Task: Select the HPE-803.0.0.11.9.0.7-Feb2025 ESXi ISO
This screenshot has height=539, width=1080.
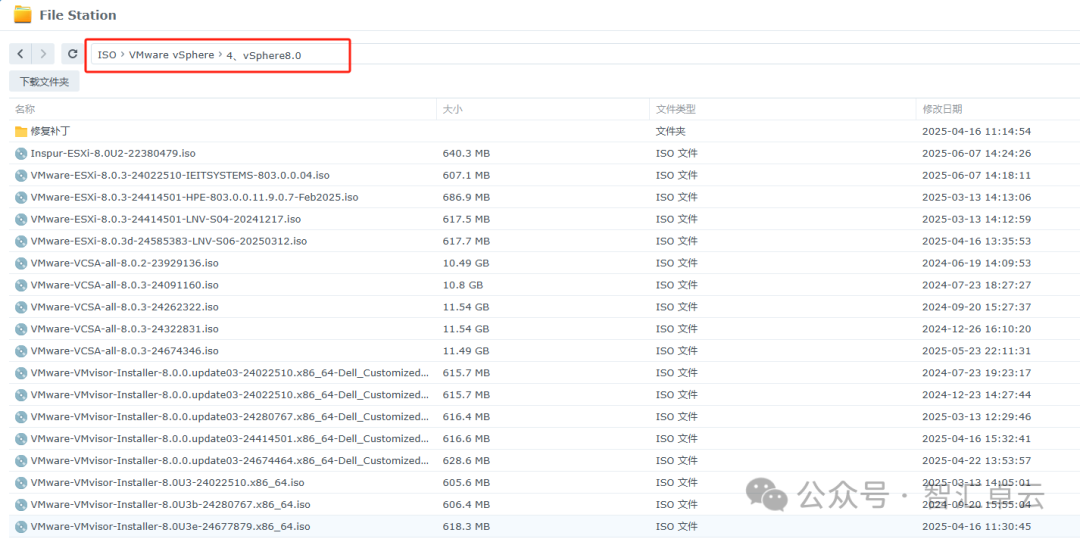Action: click(194, 198)
